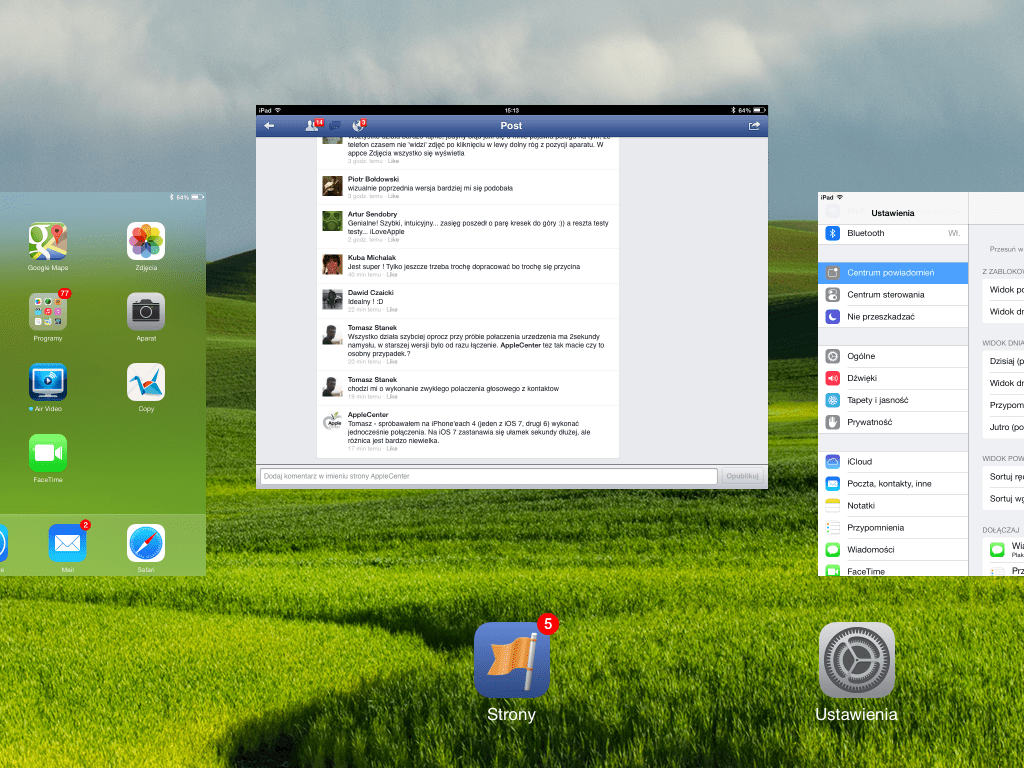Open the Strony app icon
The width and height of the screenshot is (1024, 768).
[x=511, y=660]
